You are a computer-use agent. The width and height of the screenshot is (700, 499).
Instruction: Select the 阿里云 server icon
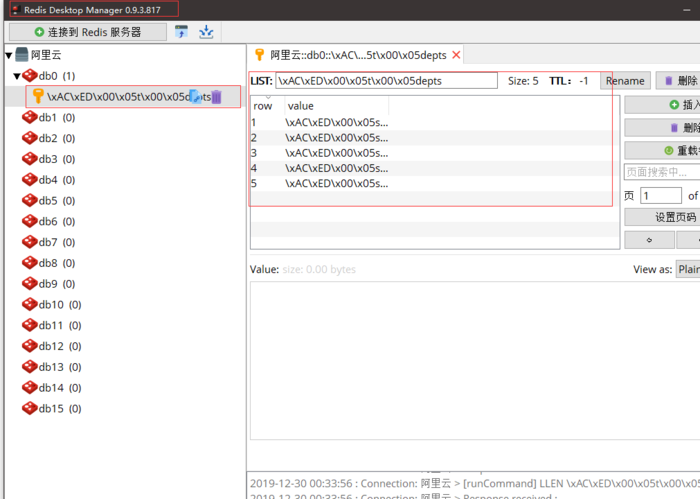(21, 55)
